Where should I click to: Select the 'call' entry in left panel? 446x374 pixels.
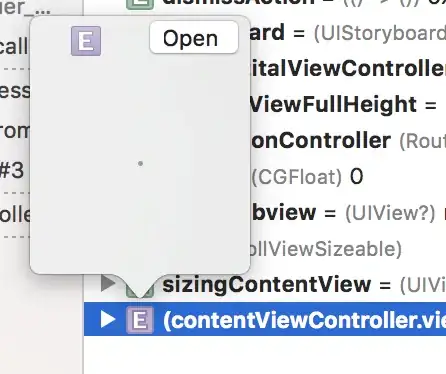[15, 47]
